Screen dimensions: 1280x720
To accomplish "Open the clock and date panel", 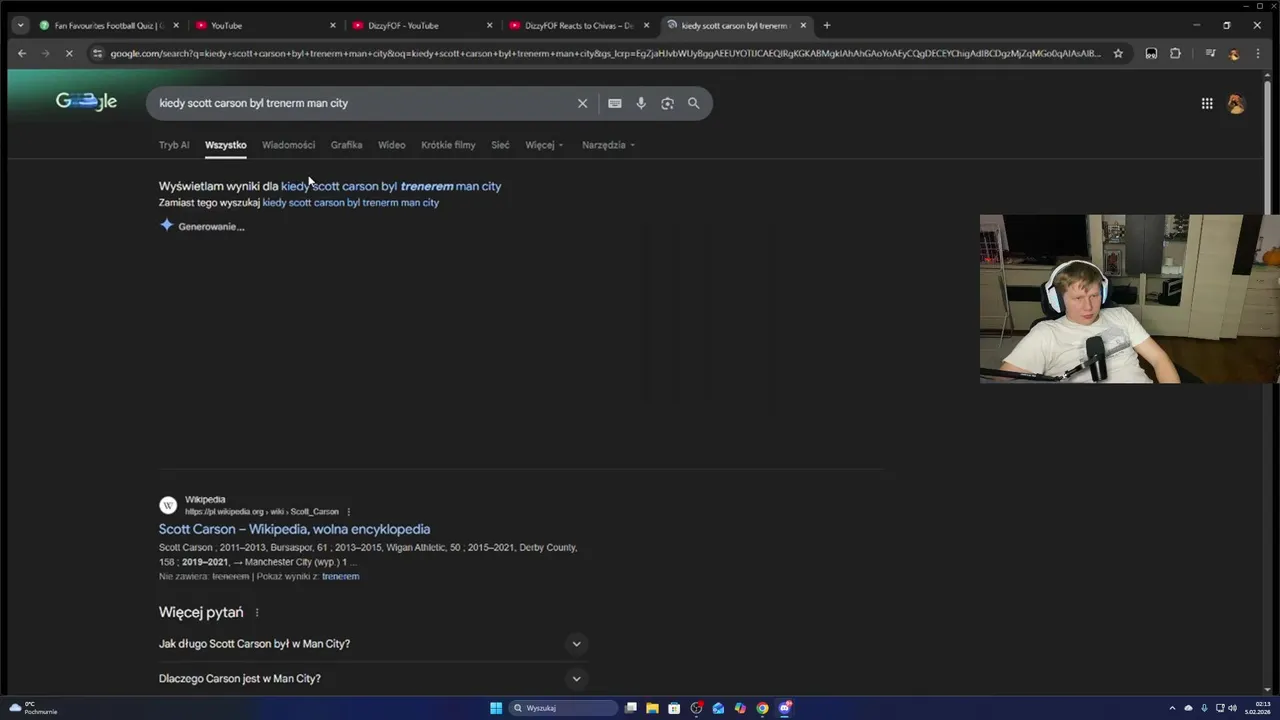I will (x=1257, y=708).
